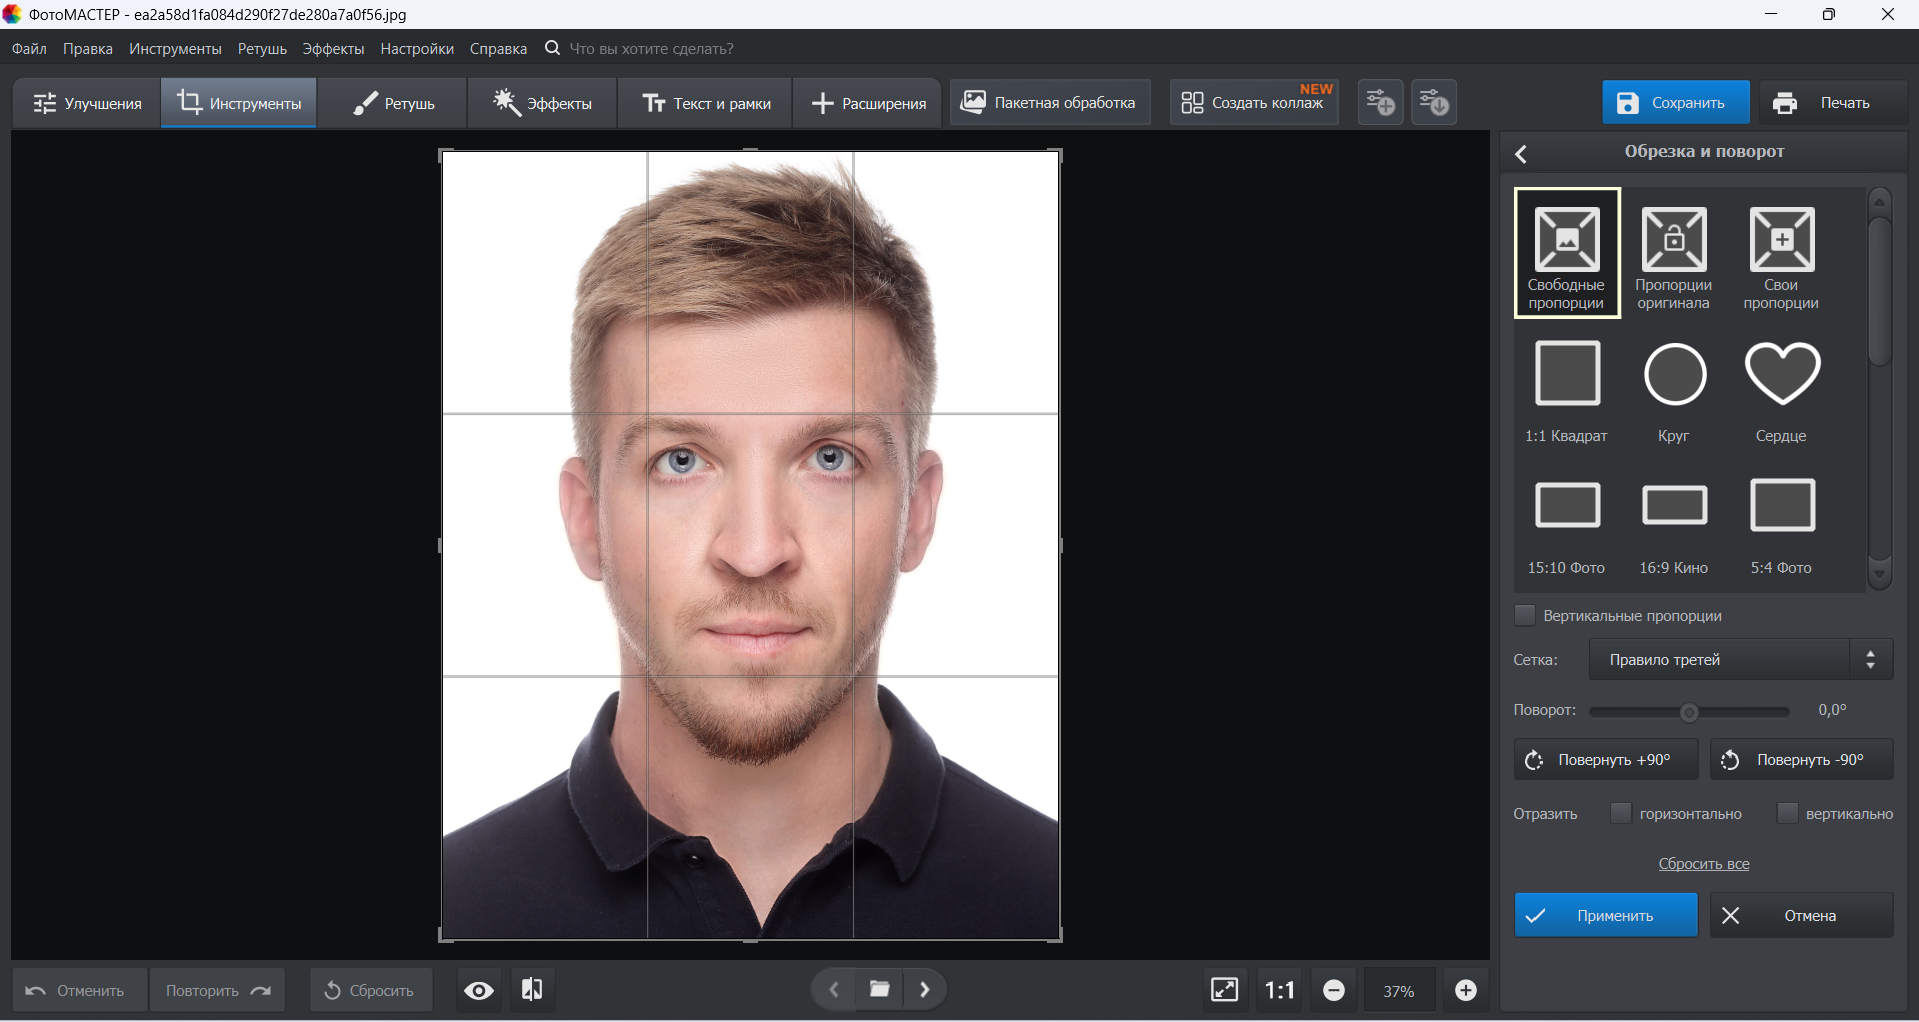This screenshot has height=1022, width=1919.
Task: Click the before/after compare icon
Action: click(532, 990)
